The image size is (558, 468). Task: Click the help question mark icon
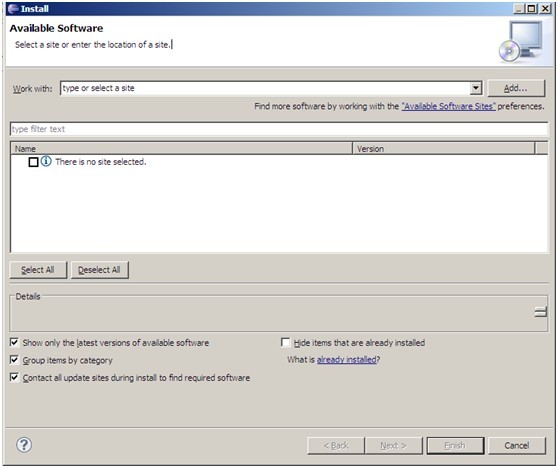[x=24, y=445]
